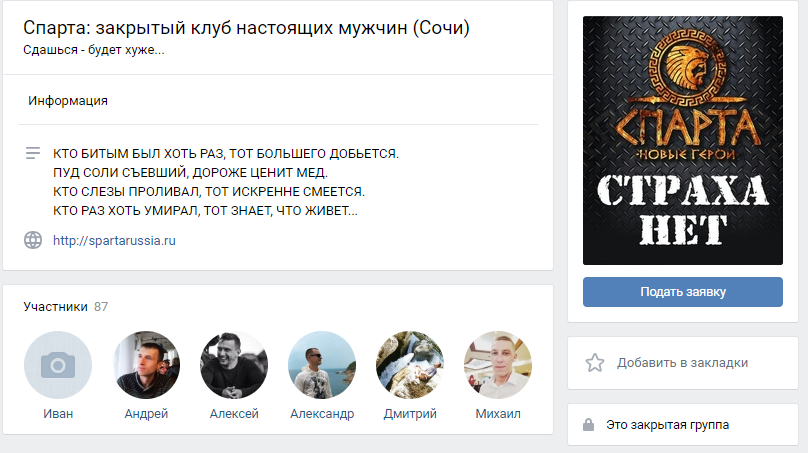Click the name Иван under the avatar
The height and width of the screenshot is (453, 808).
coord(58,413)
